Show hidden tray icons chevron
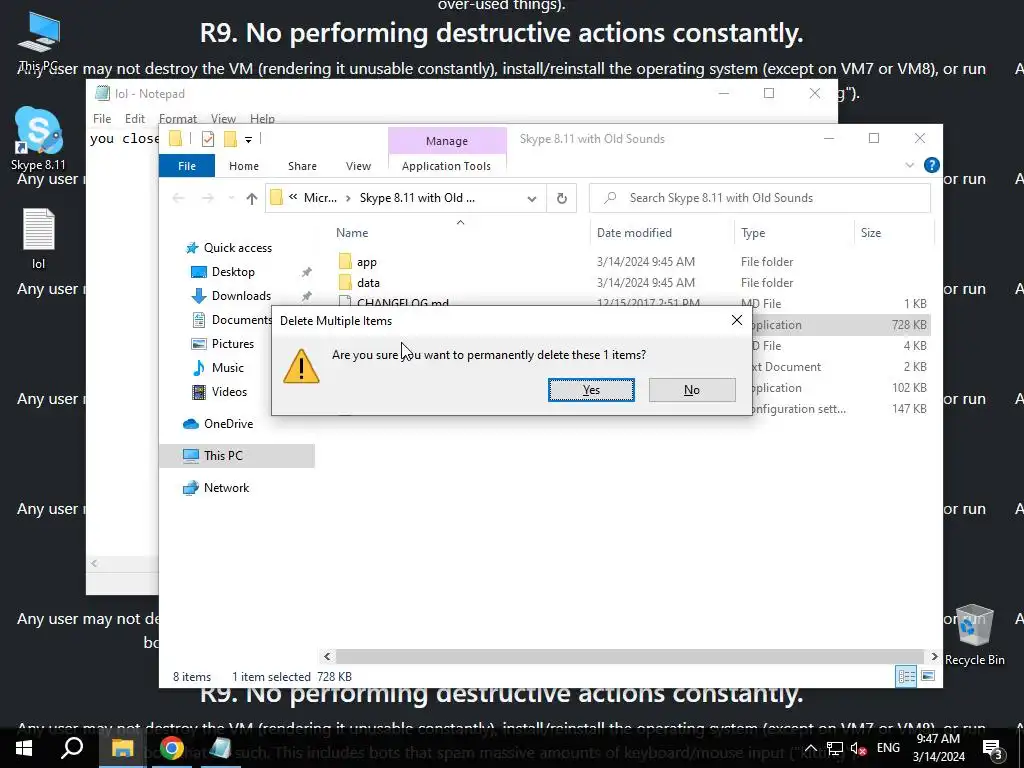This screenshot has height=768, width=1024. point(810,748)
